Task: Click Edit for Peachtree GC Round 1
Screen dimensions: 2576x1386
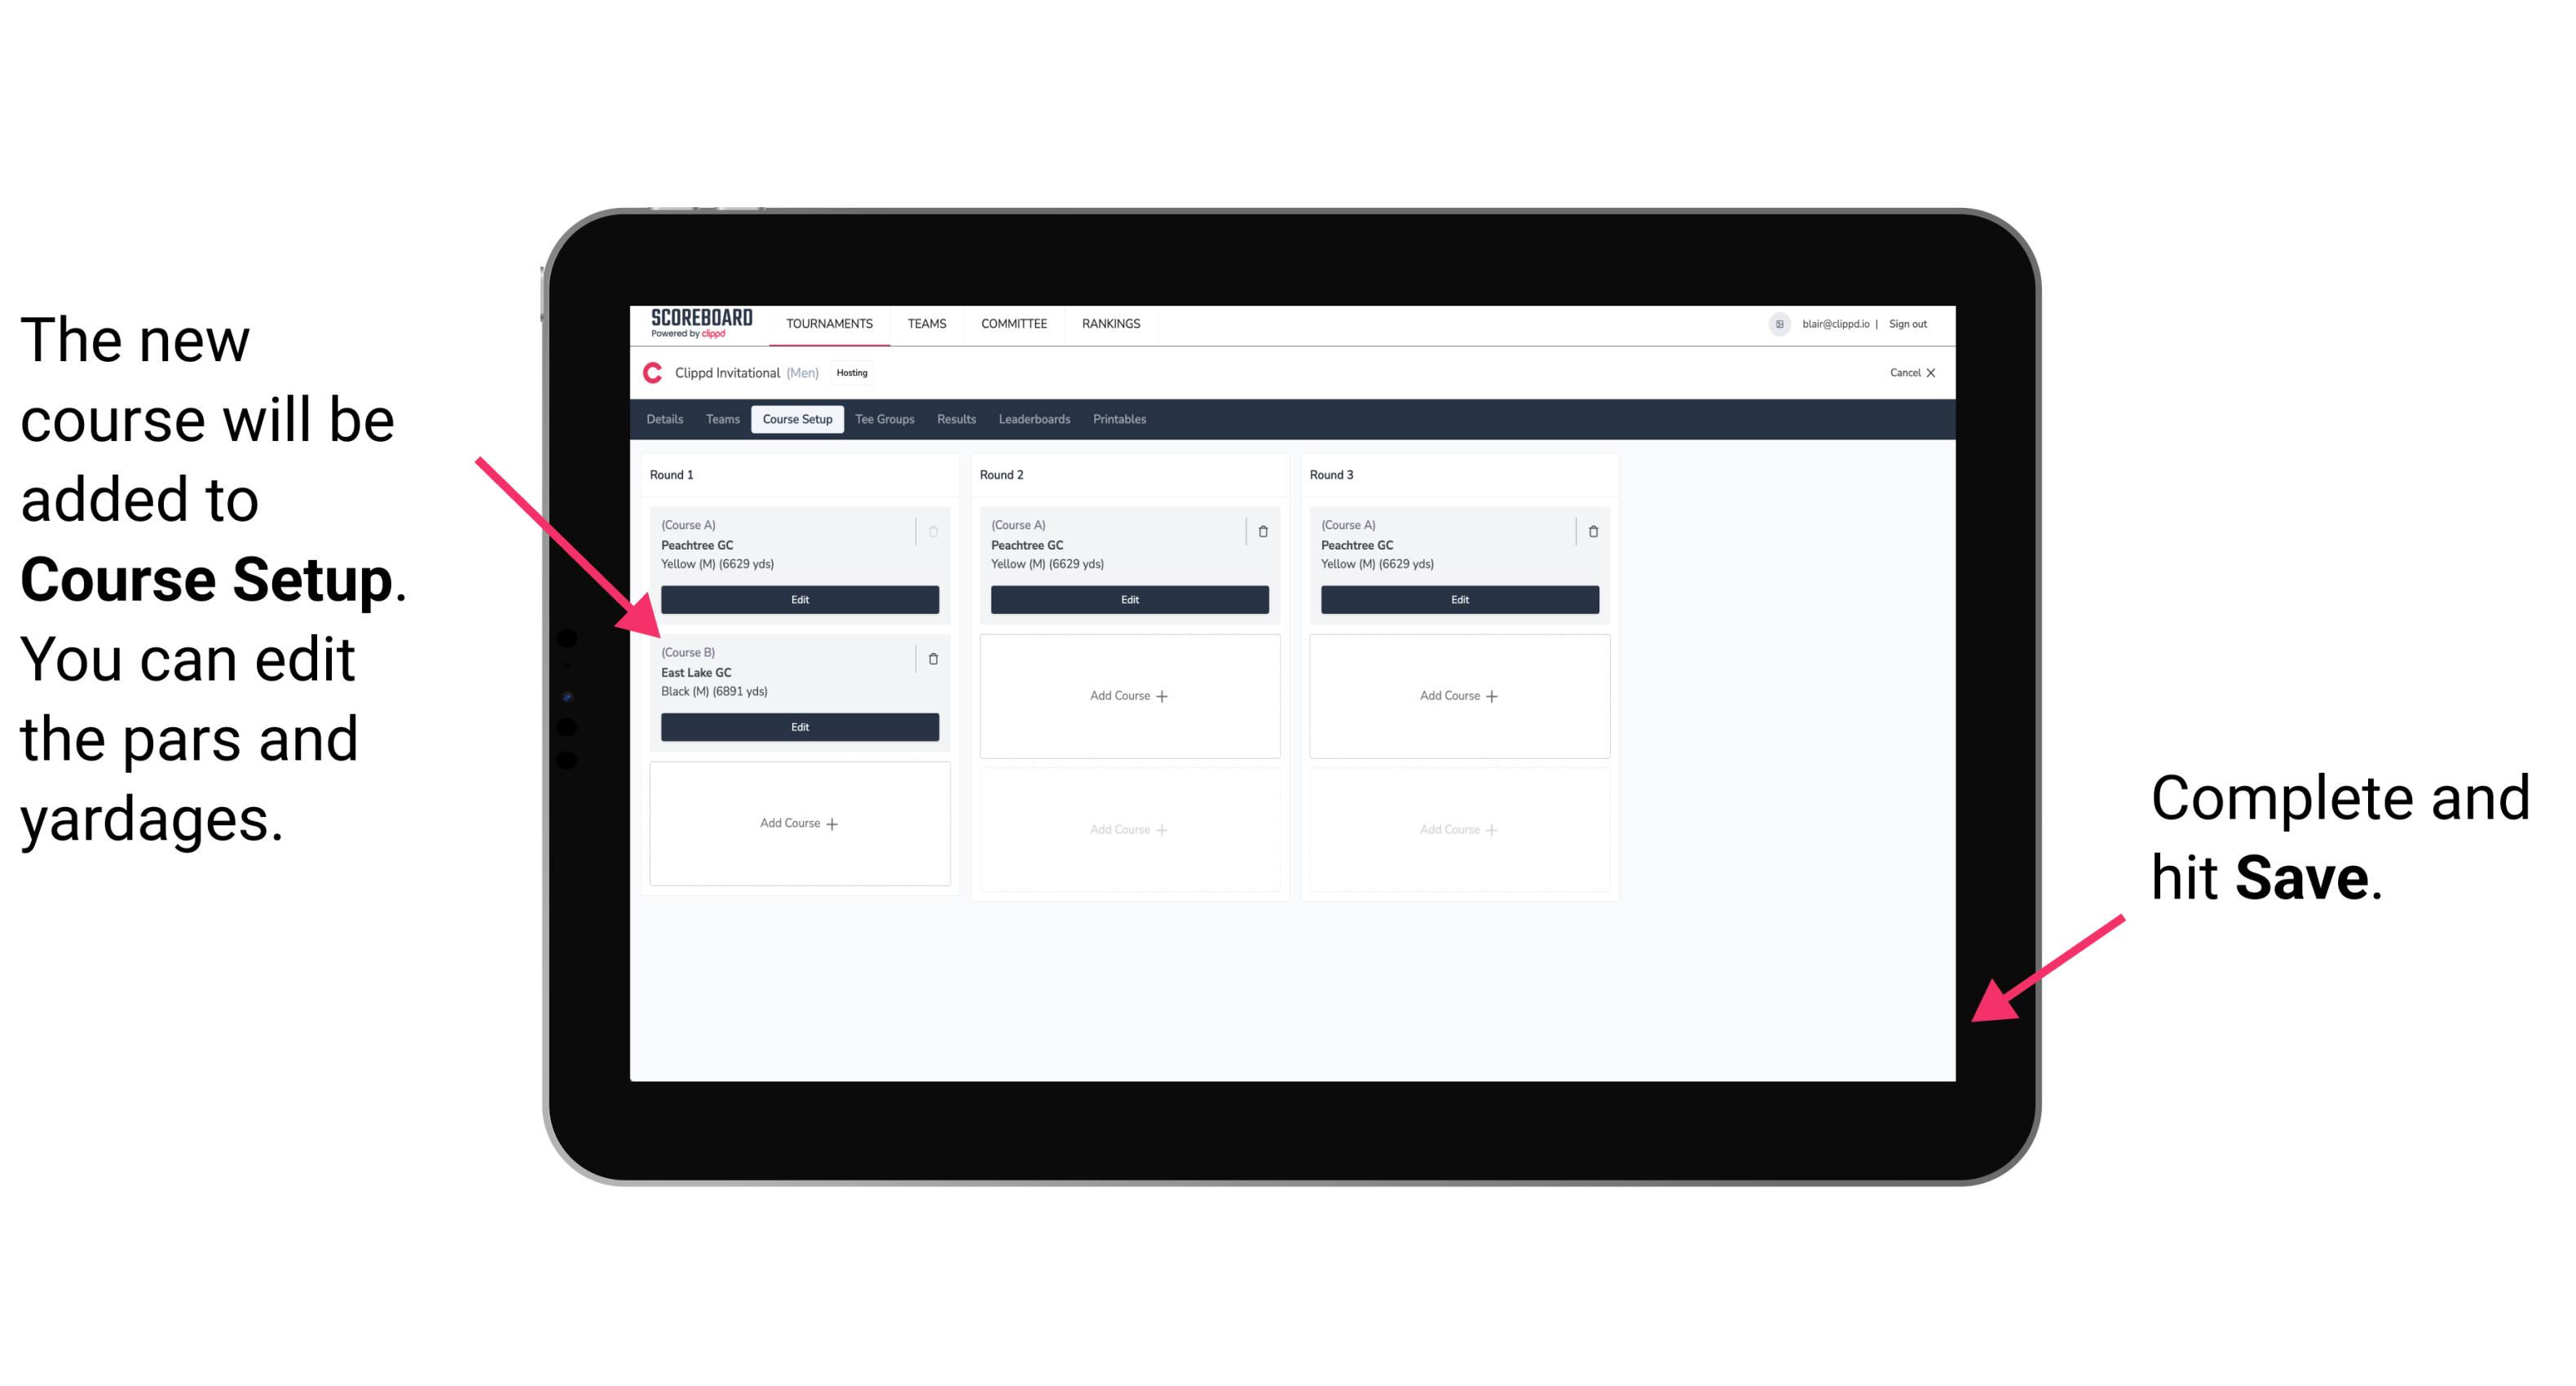Action: tap(796, 598)
